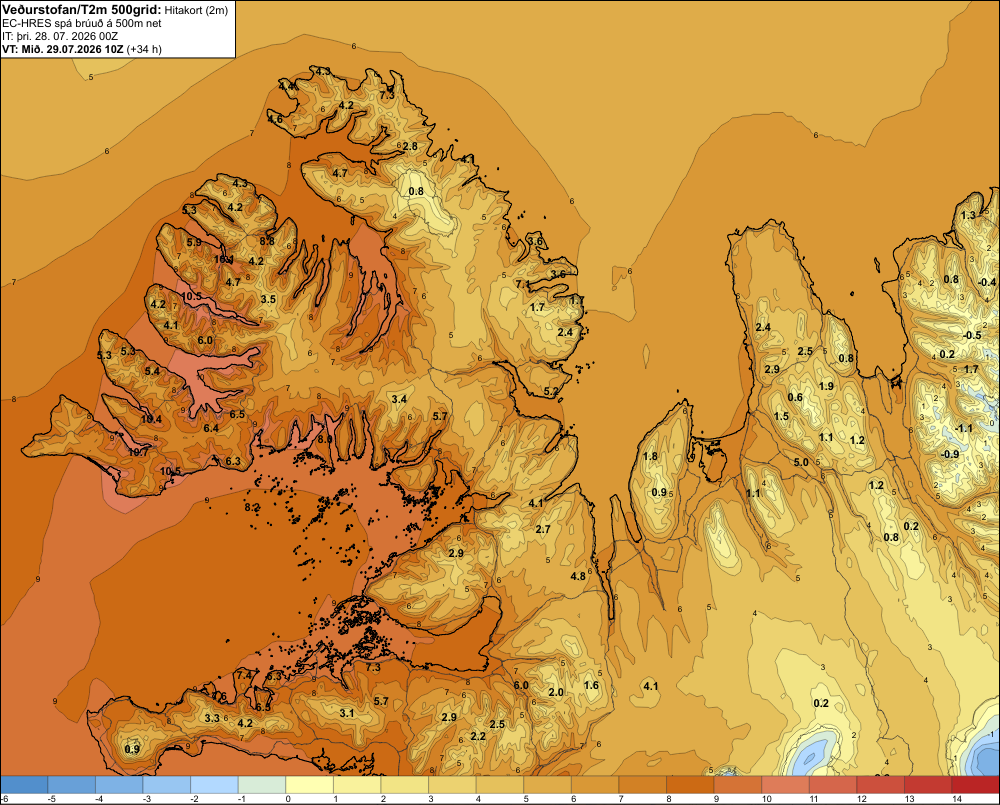Click the 0.8 temperature value near Drangajökull
The height and width of the screenshot is (805, 1000).
(x=416, y=191)
